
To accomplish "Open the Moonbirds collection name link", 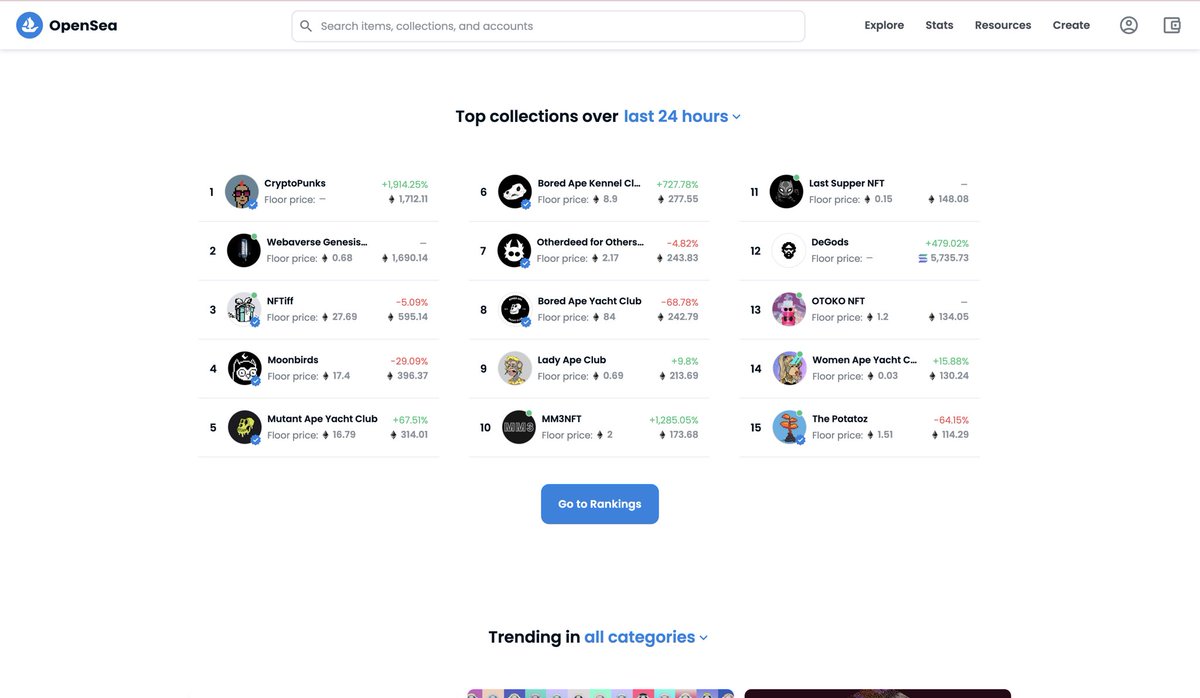I will click(x=293, y=360).
